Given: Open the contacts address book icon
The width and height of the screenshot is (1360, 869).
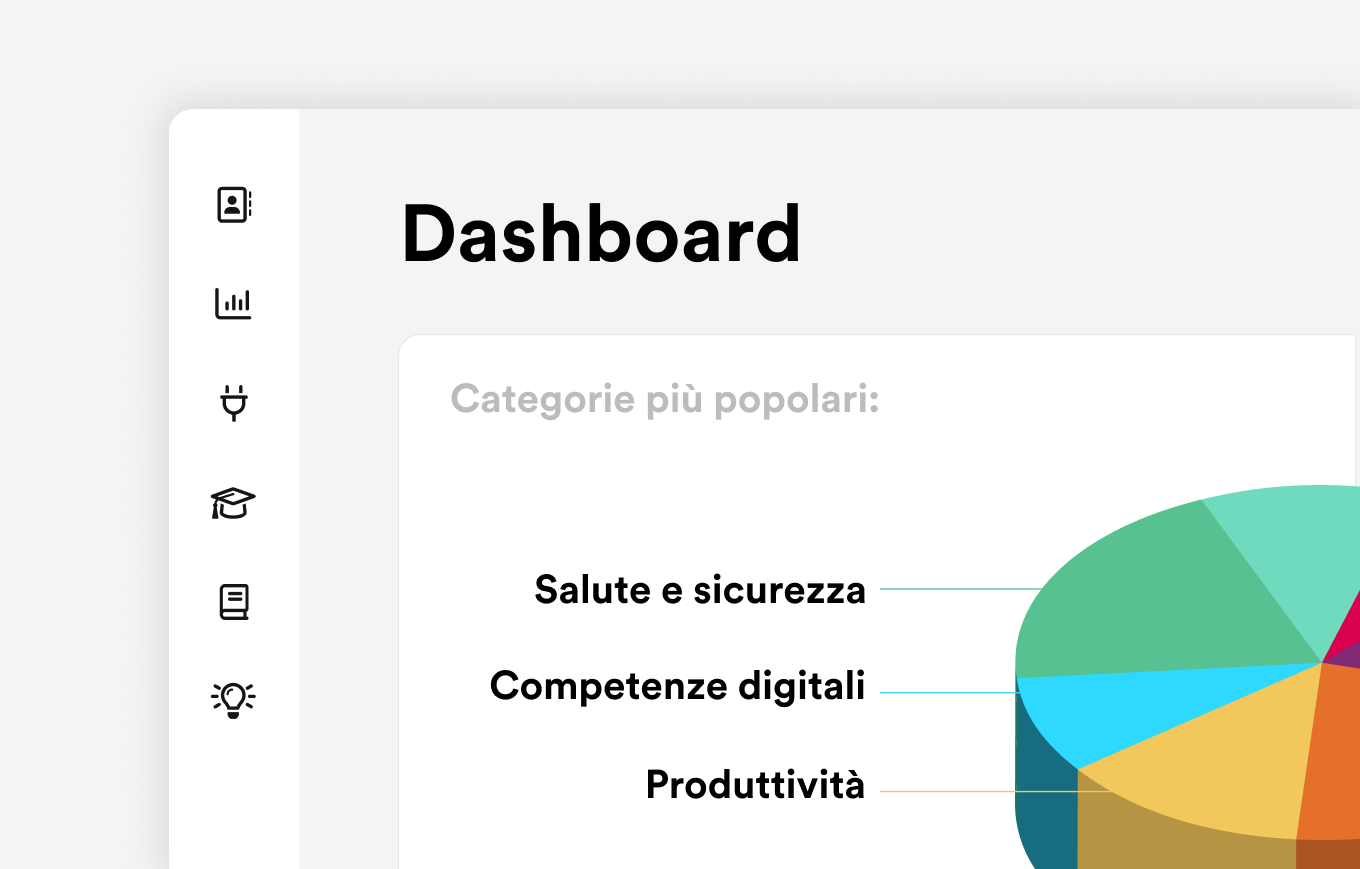Looking at the screenshot, I should click(x=234, y=204).
